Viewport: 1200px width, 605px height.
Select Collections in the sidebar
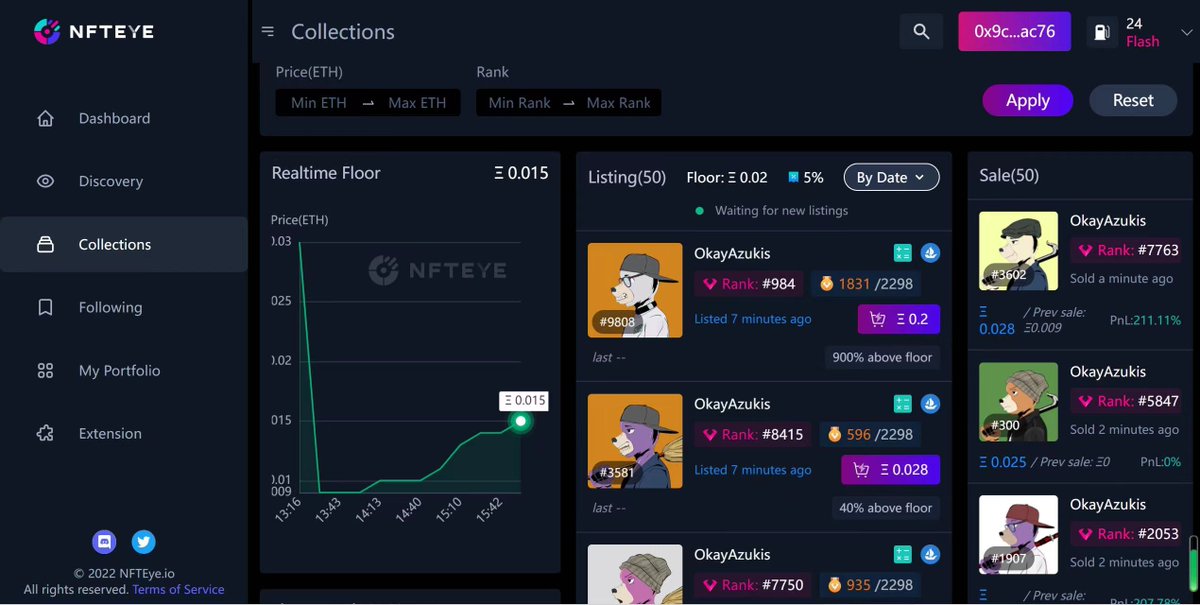pos(124,244)
